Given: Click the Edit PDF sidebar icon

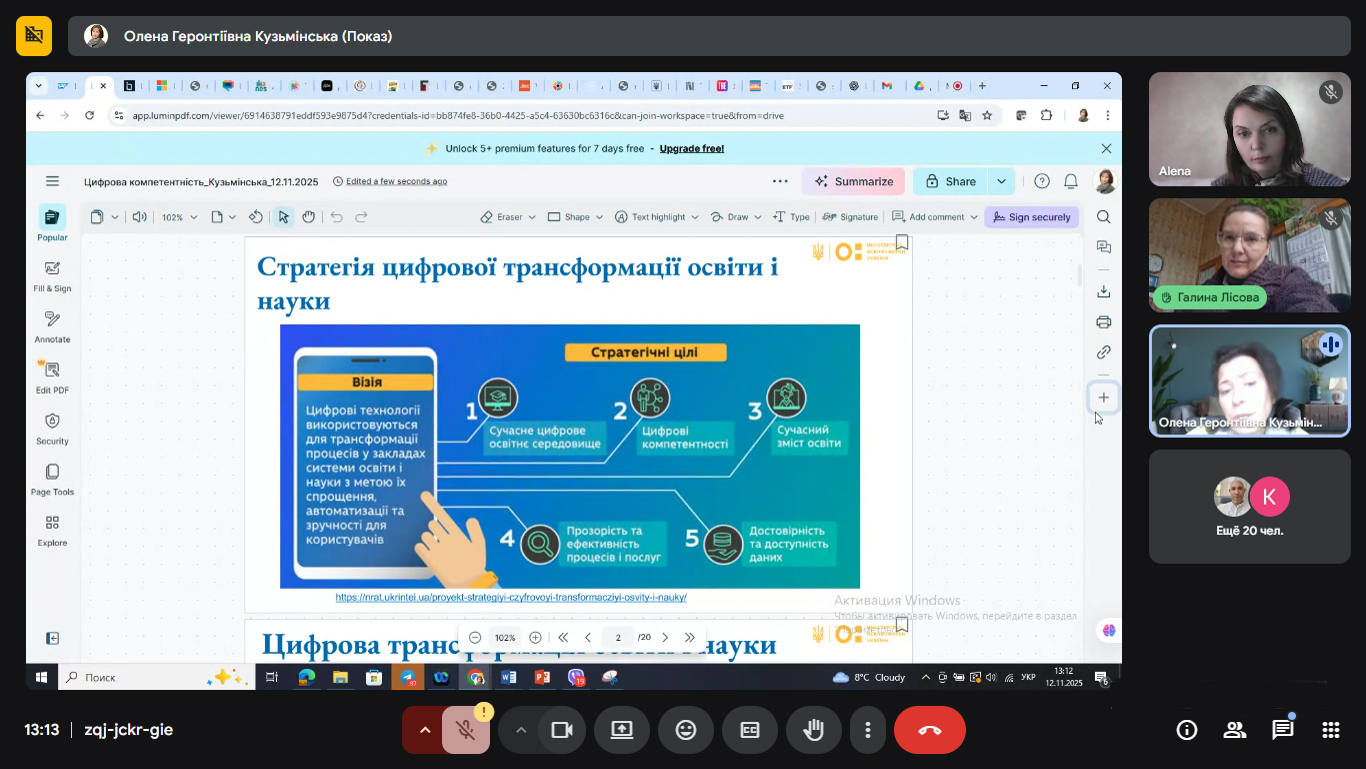Looking at the screenshot, I should pyautogui.click(x=52, y=375).
